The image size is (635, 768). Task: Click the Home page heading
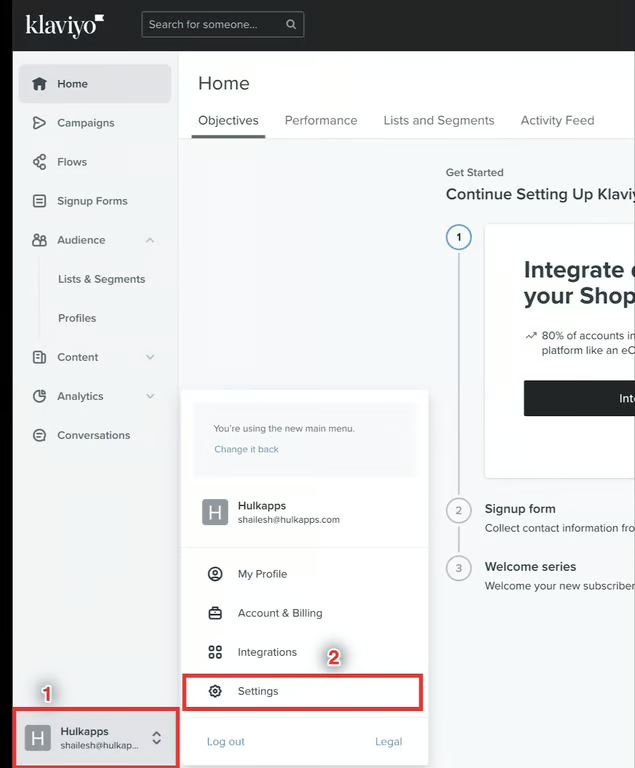point(224,84)
